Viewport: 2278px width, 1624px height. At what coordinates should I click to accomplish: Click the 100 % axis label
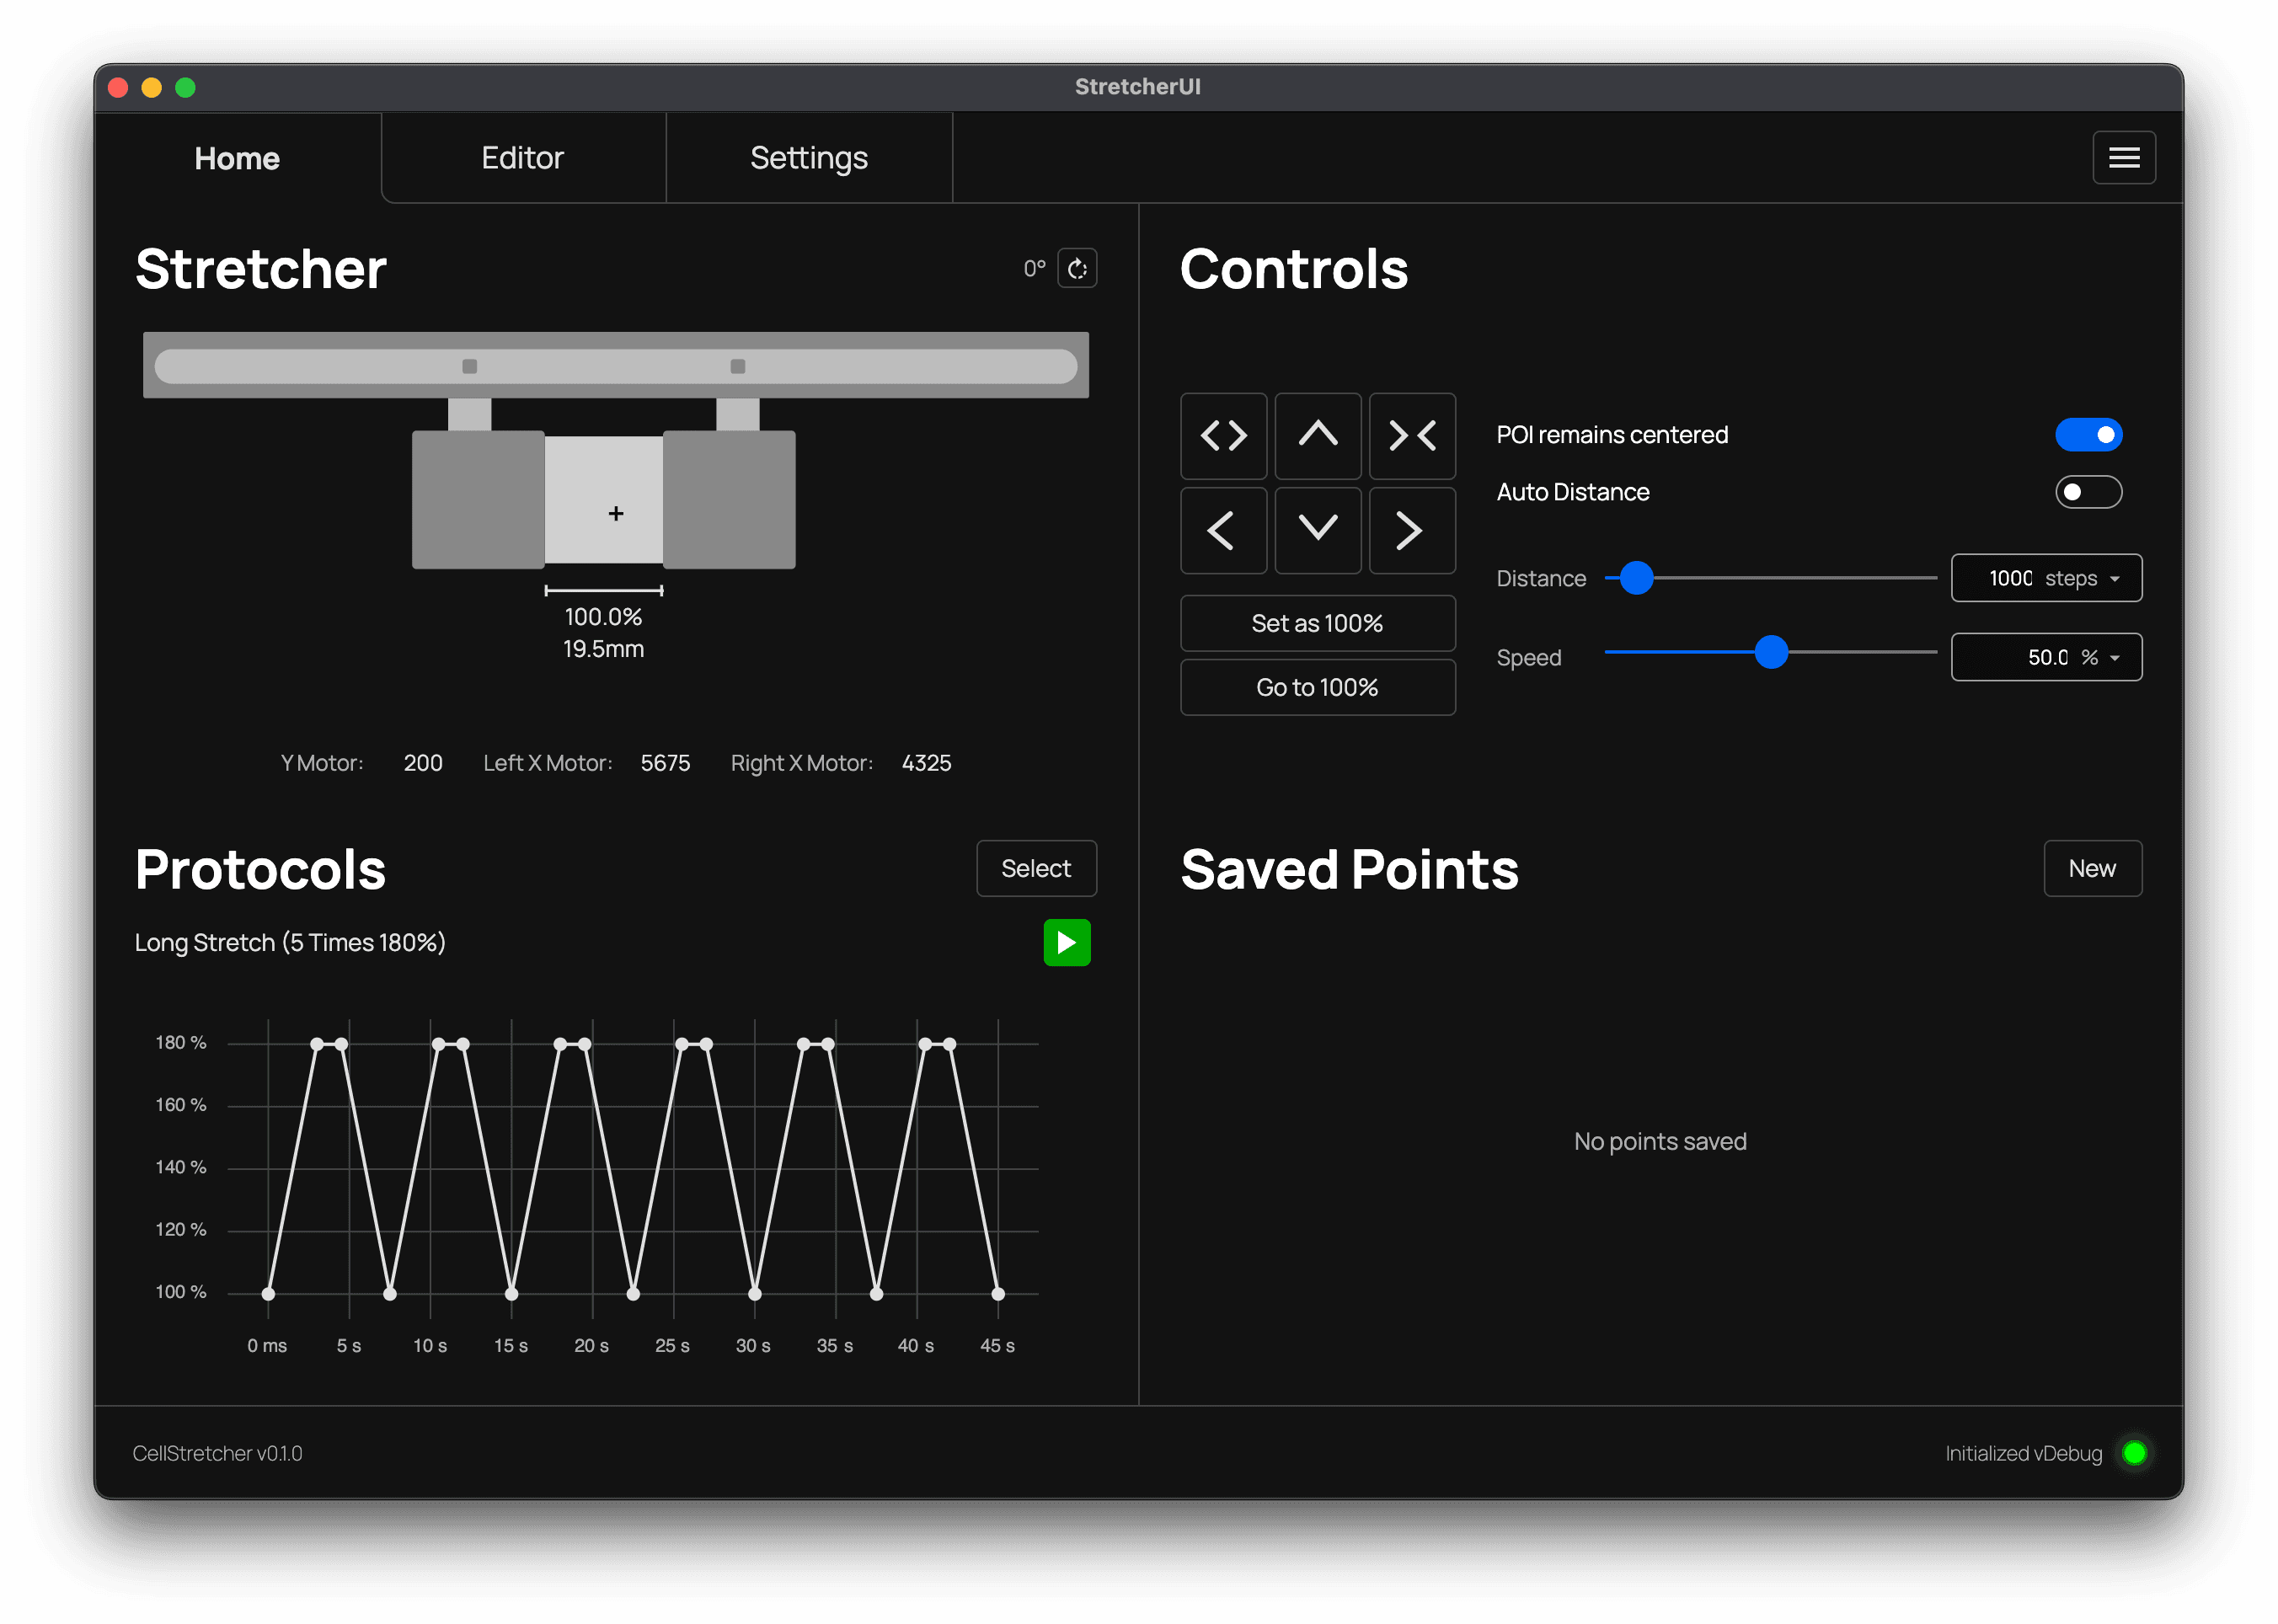click(180, 1291)
